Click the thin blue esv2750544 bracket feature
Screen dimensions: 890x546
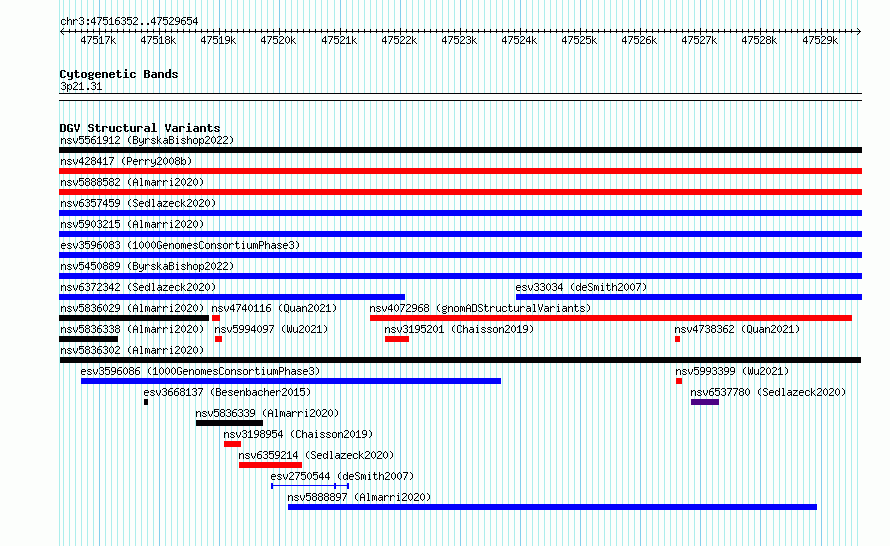pyautogui.click(x=310, y=486)
